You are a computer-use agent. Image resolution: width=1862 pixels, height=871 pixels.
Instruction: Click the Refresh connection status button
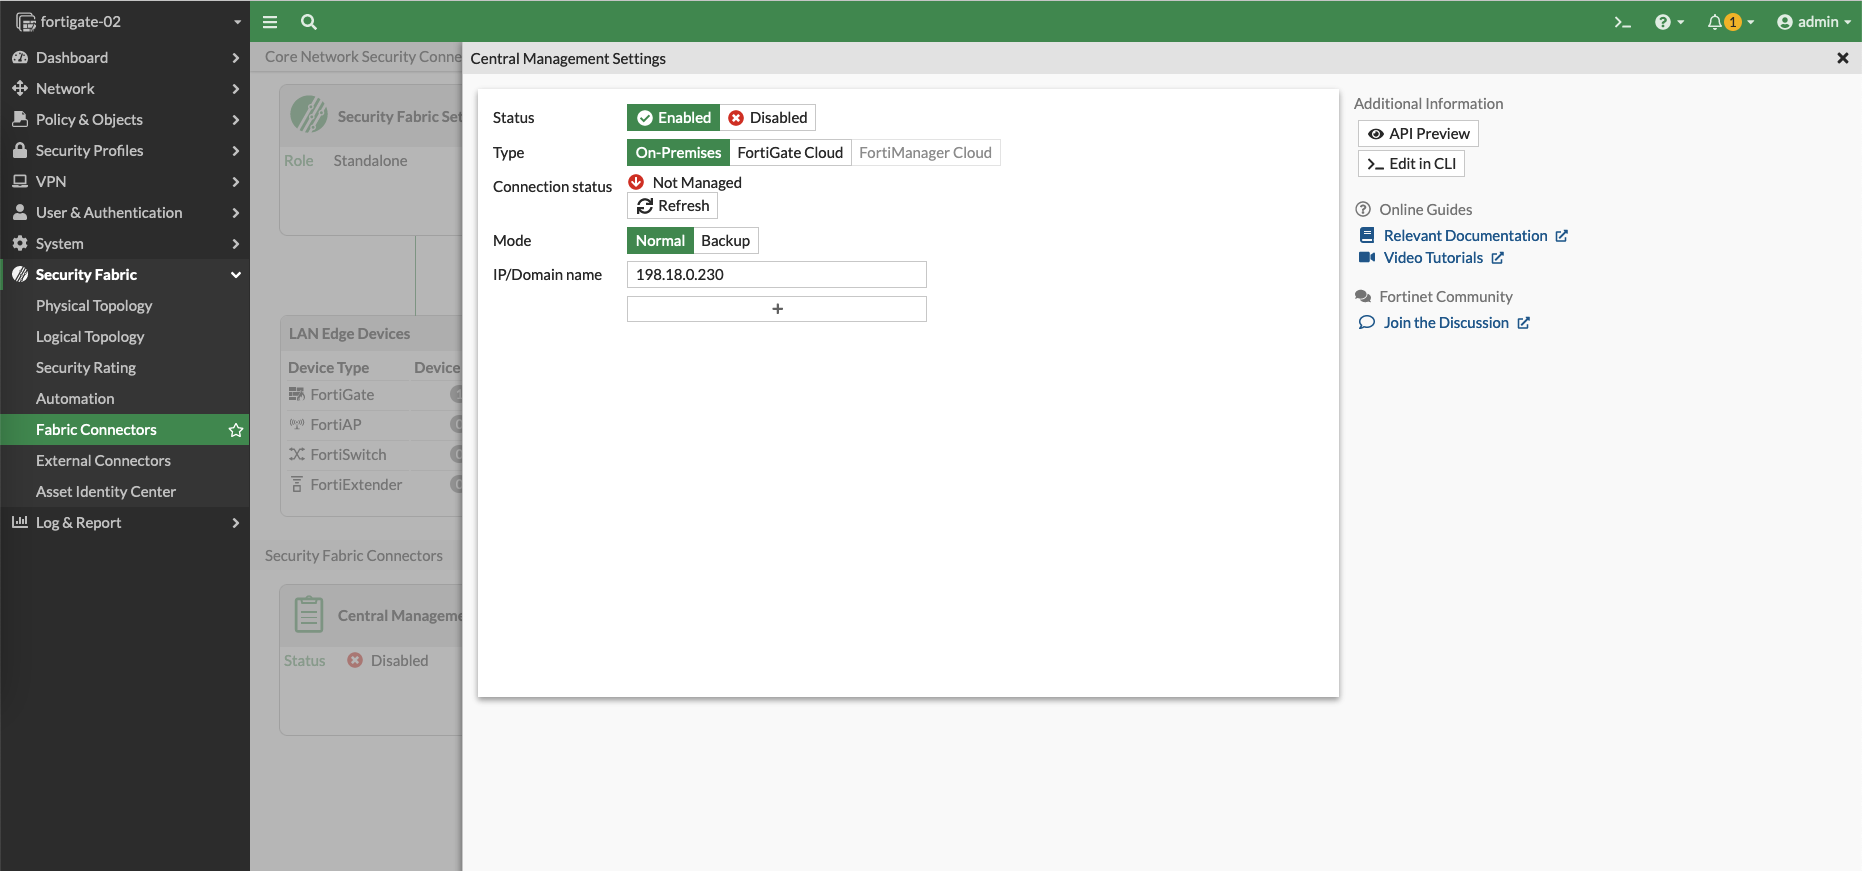click(672, 206)
